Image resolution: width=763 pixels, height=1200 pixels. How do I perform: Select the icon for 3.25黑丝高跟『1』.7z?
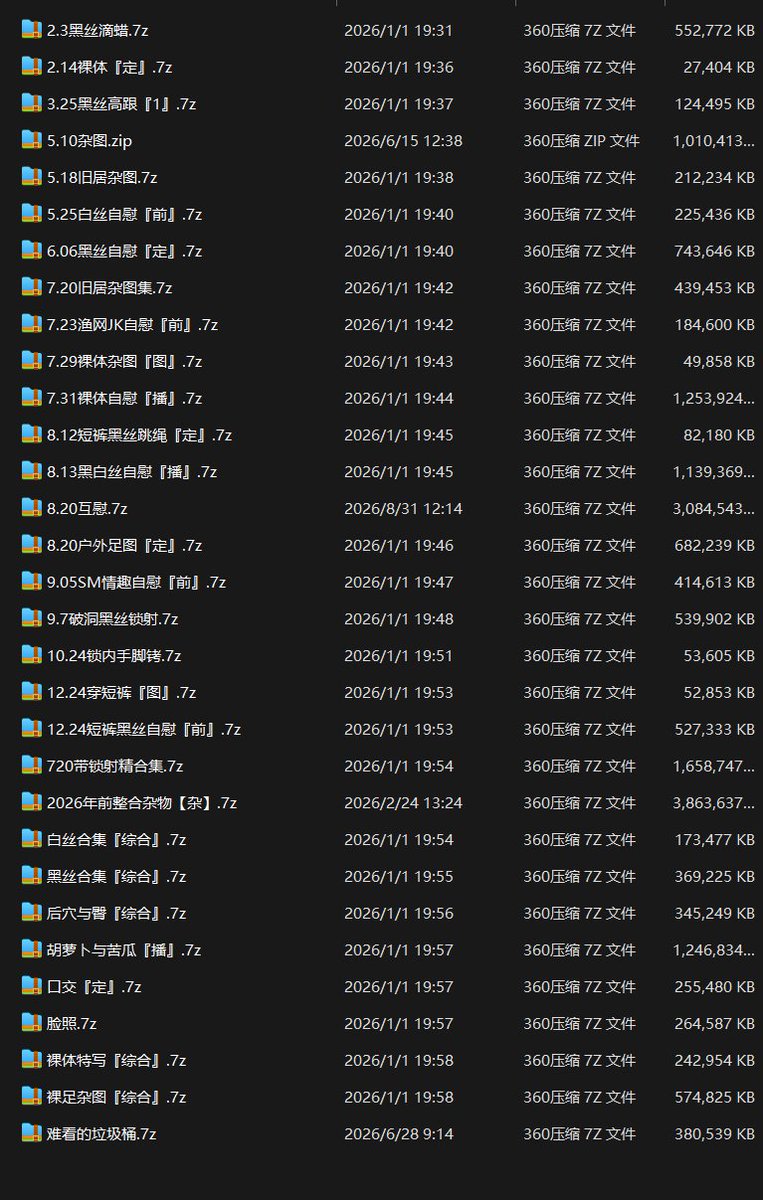(32, 103)
